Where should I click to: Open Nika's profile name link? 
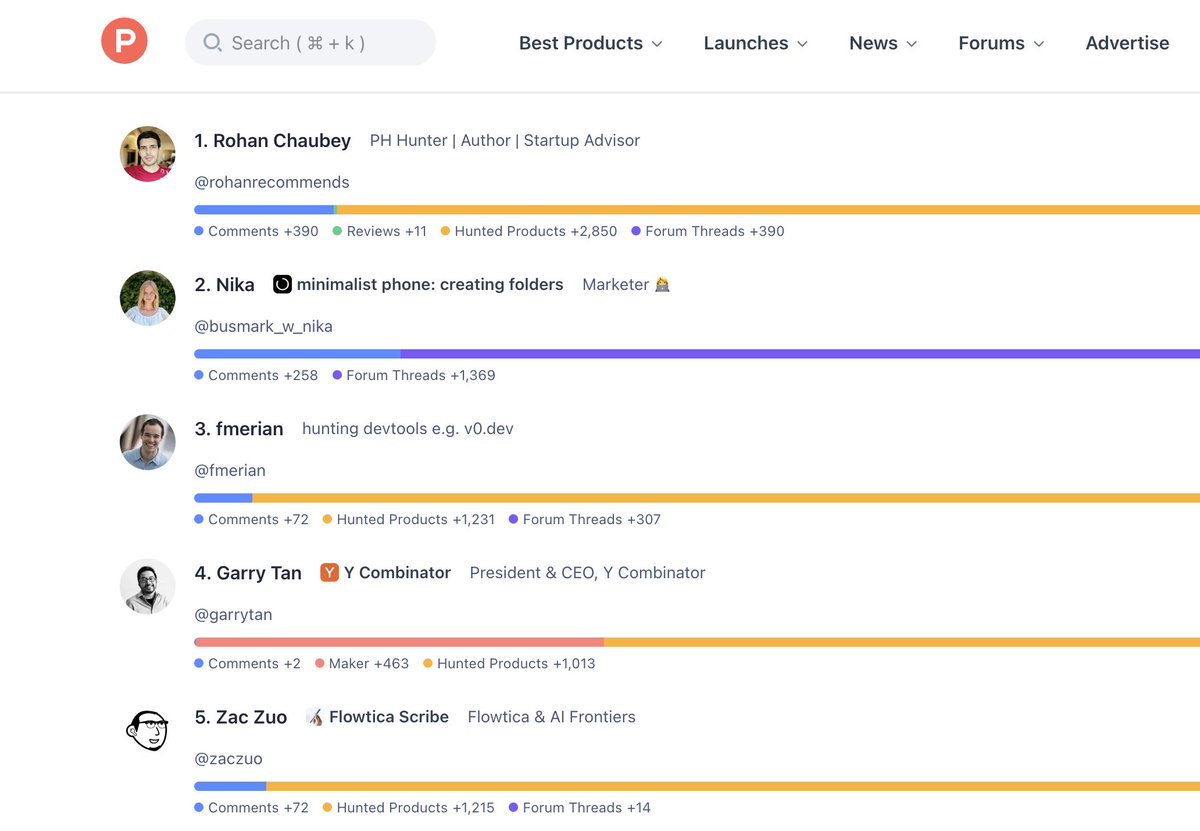pos(224,285)
